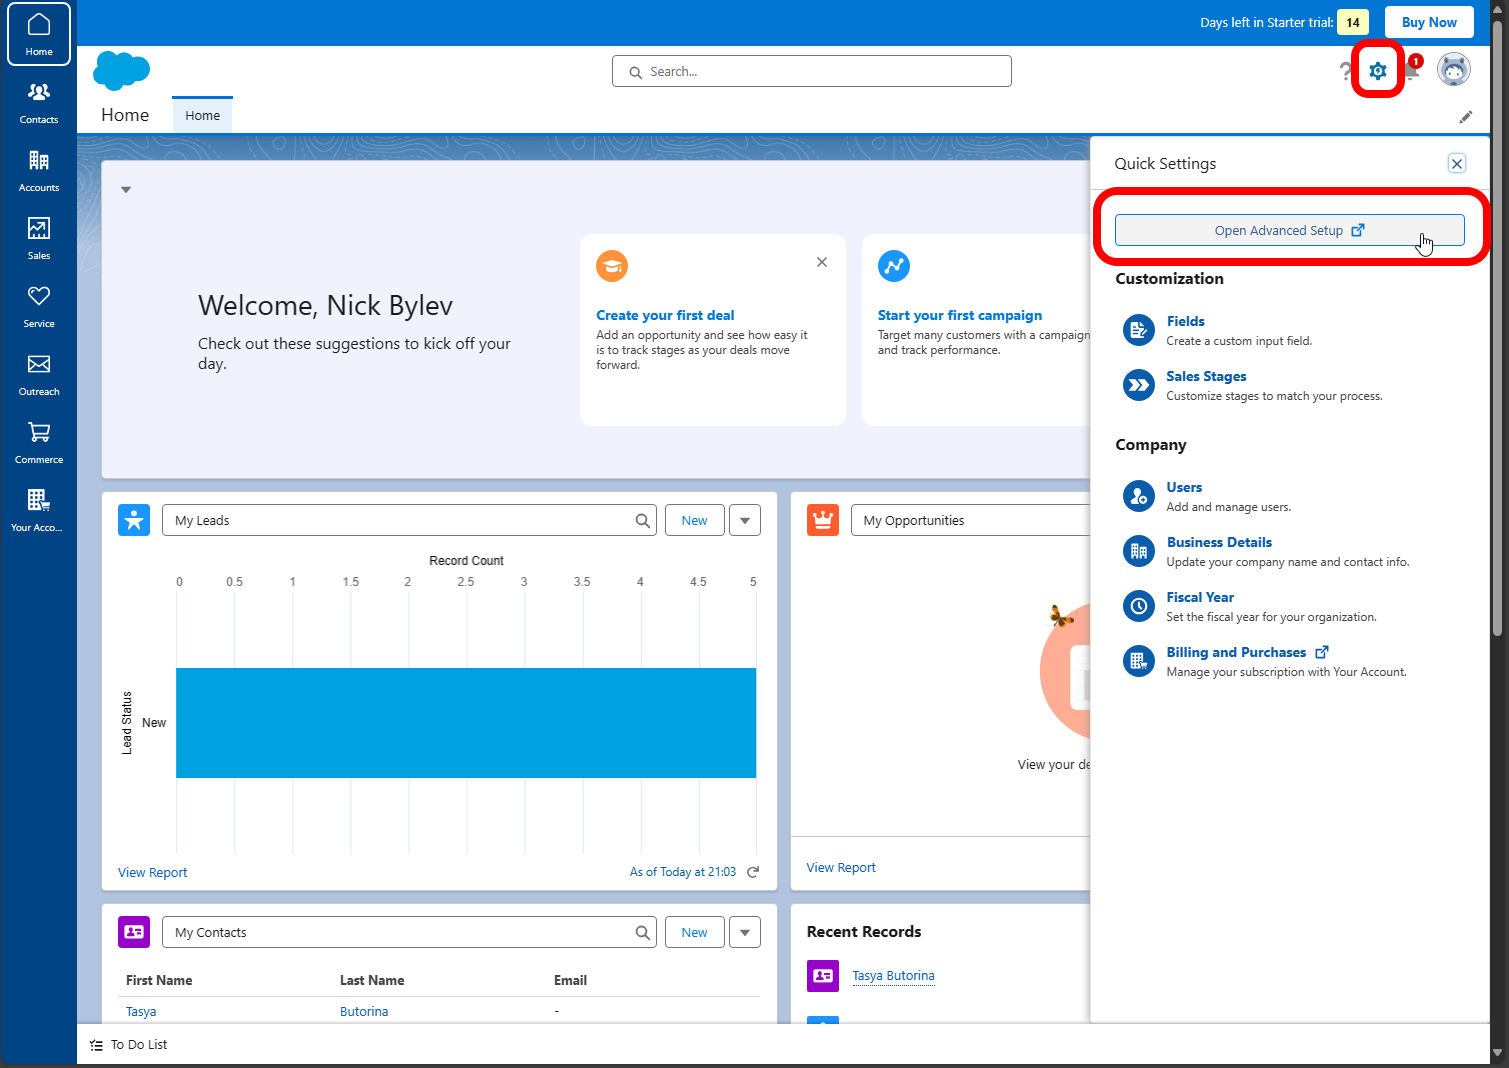Click the My Contacts card icon
Viewport: 1509px width, 1068px height.
coord(134,932)
